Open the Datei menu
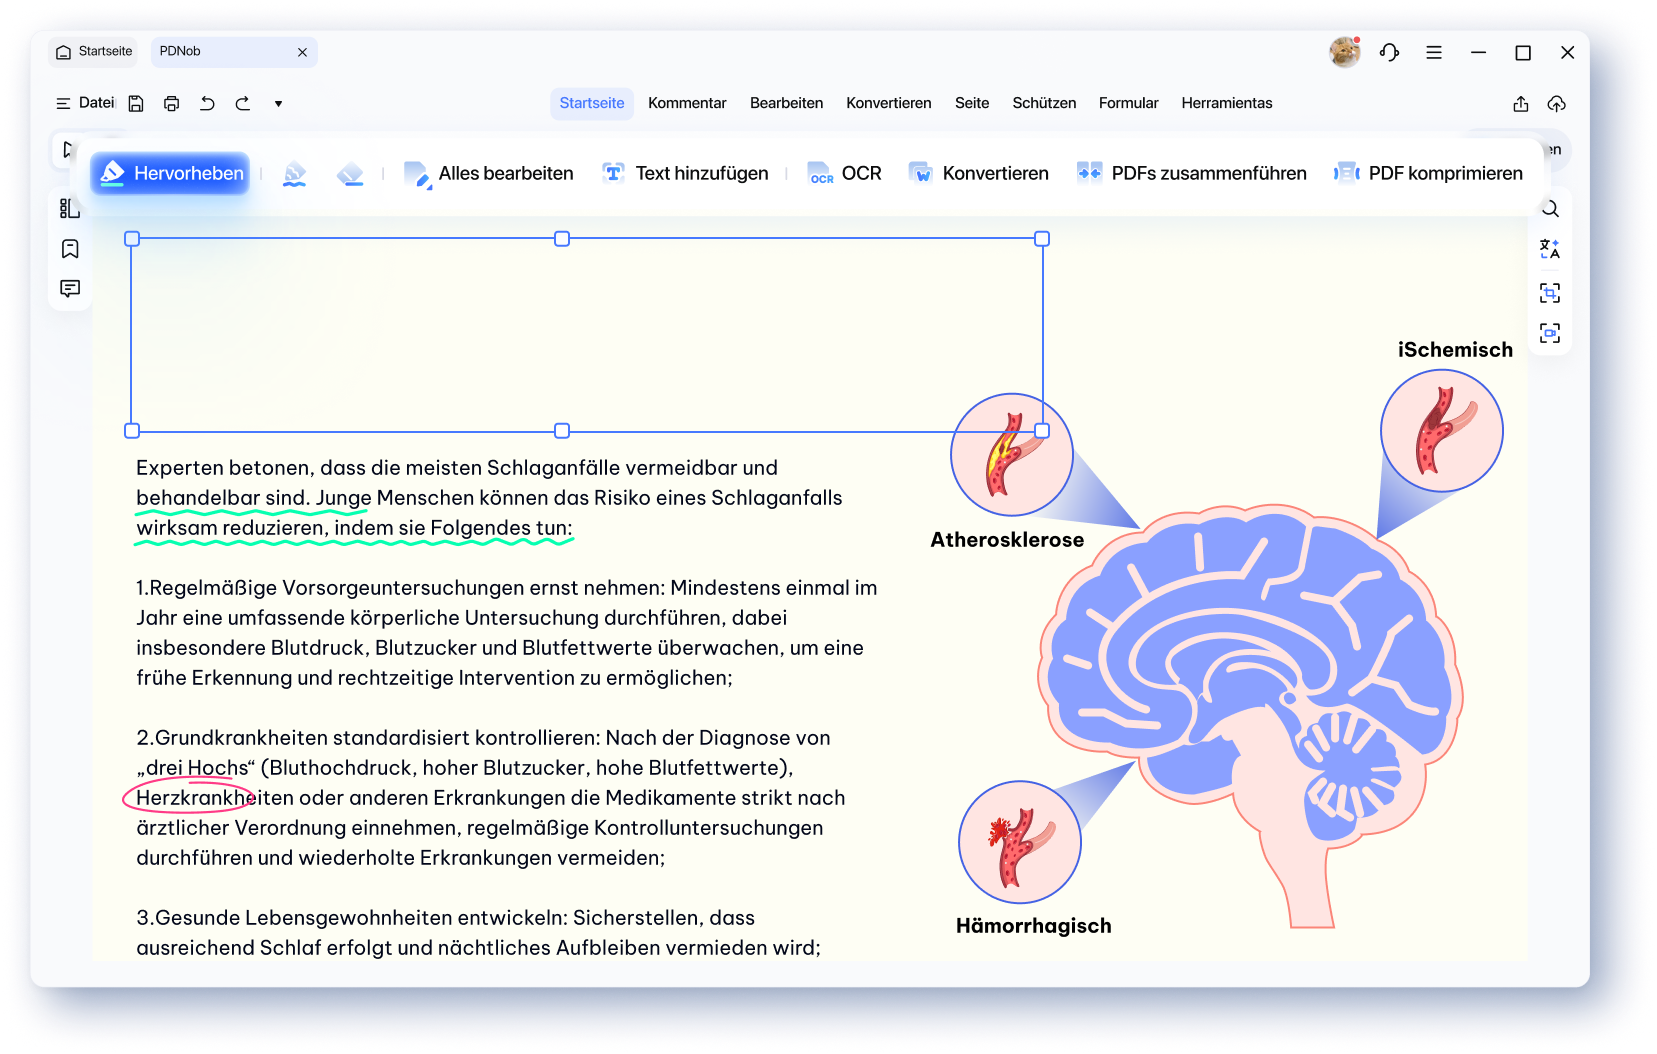 [85, 103]
